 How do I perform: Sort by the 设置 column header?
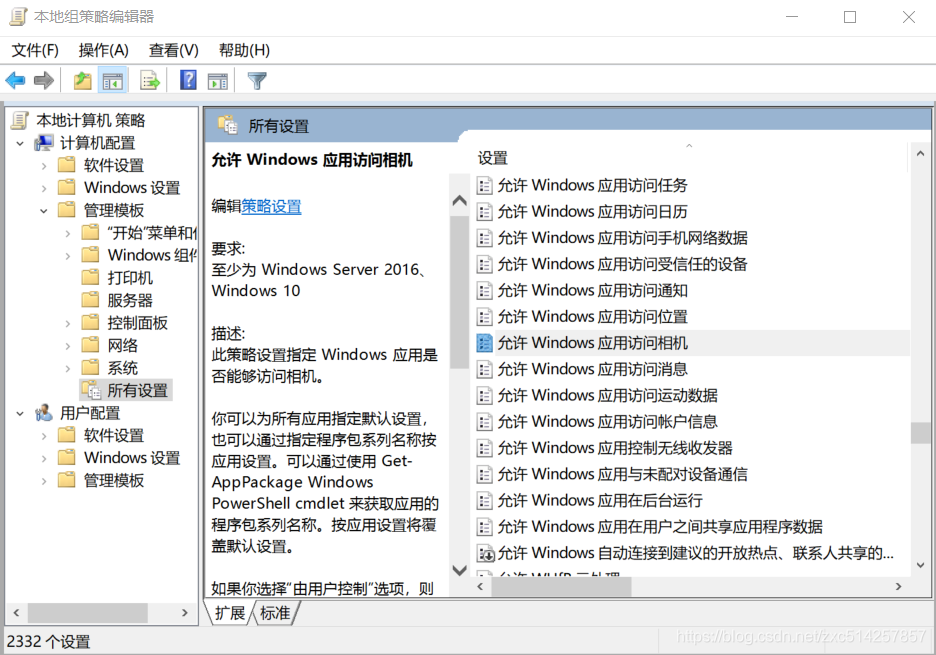pyautogui.click(x=689, y=158)
